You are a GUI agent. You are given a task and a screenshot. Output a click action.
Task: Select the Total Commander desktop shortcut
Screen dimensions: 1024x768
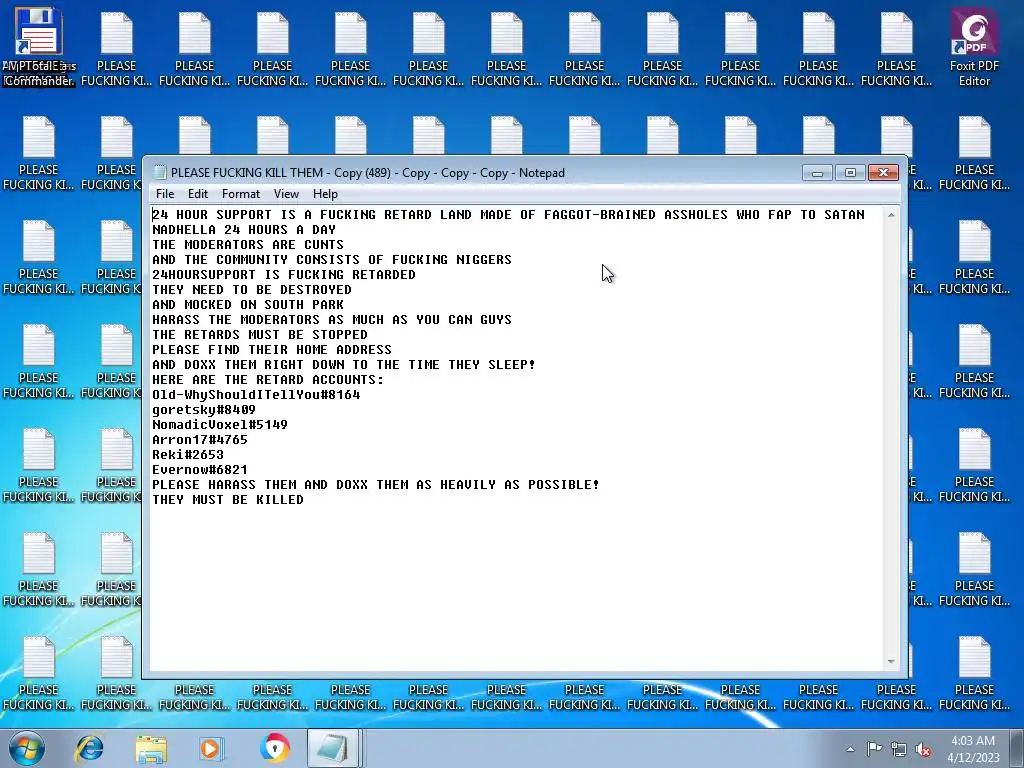(39, 48)
